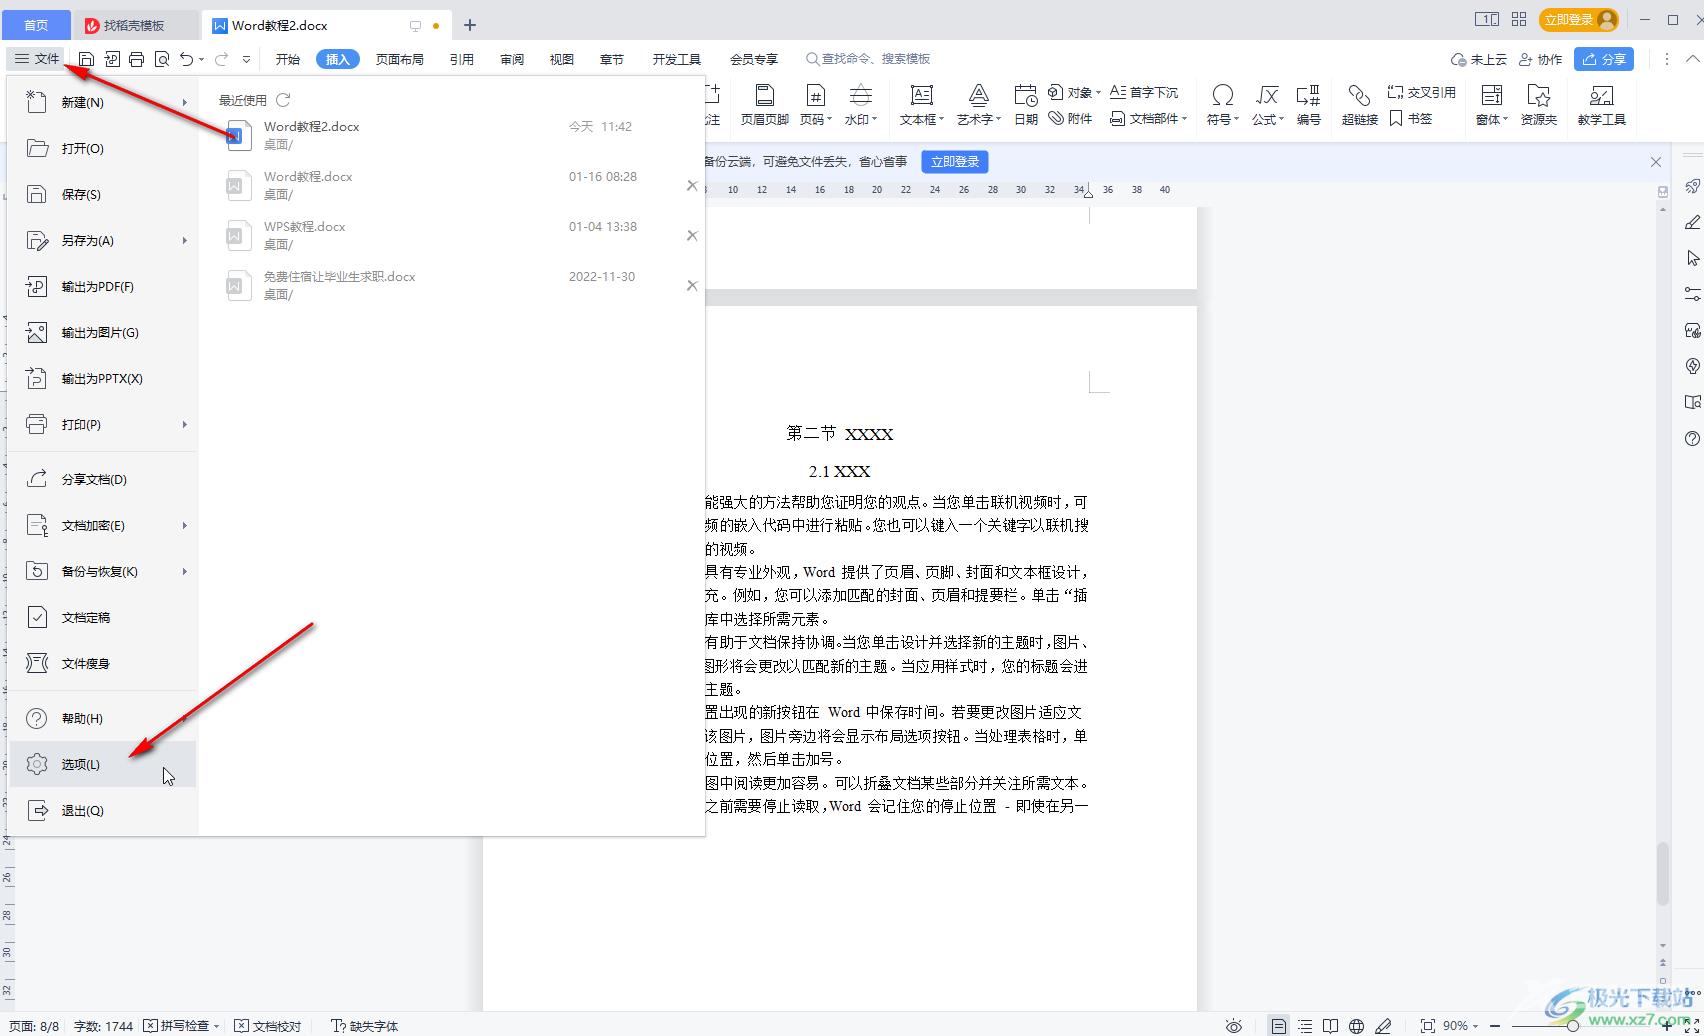Click the Numbering (编号) icon
This screenshot has width=1704, height=1036.
[x=1309, y=104]
